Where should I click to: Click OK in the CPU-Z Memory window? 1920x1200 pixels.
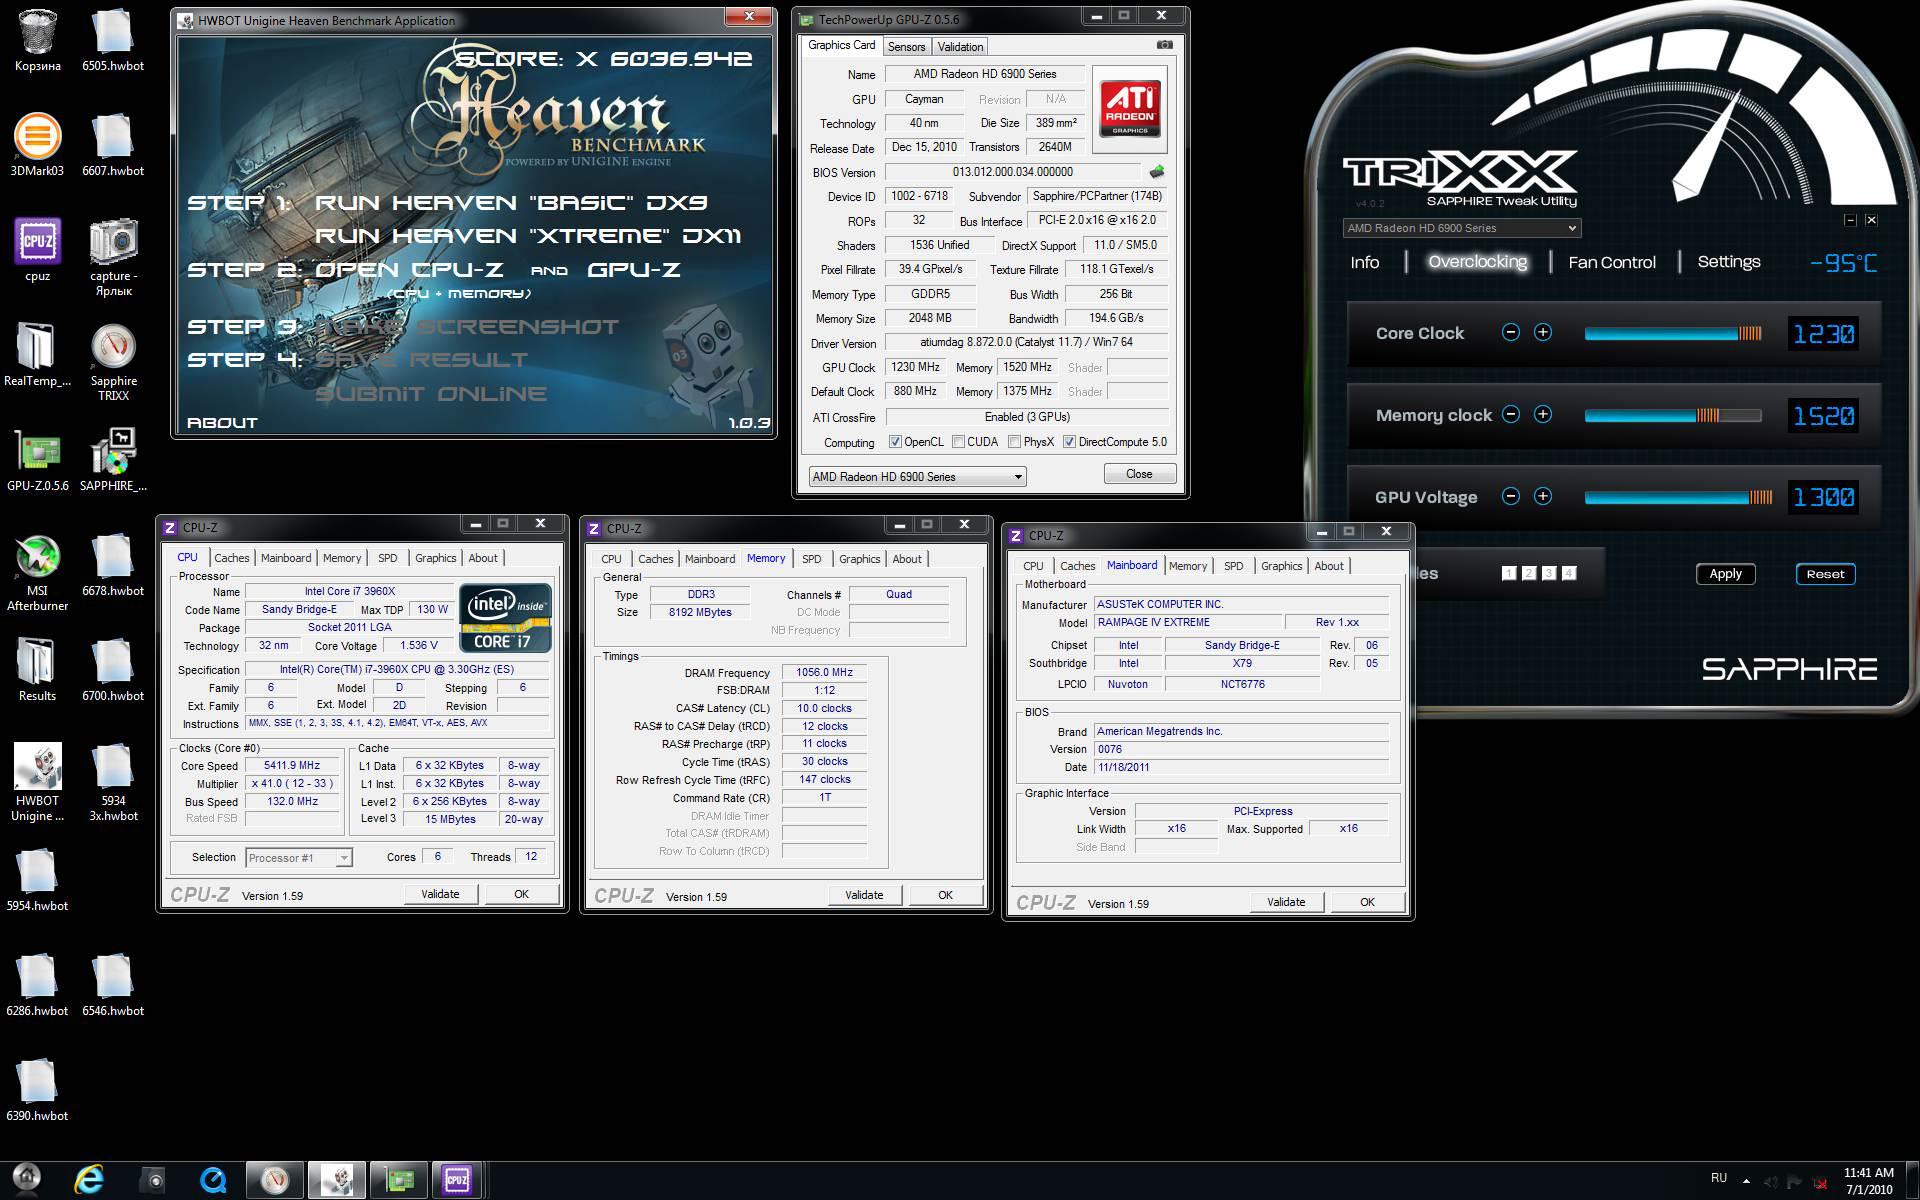[945, 895]
